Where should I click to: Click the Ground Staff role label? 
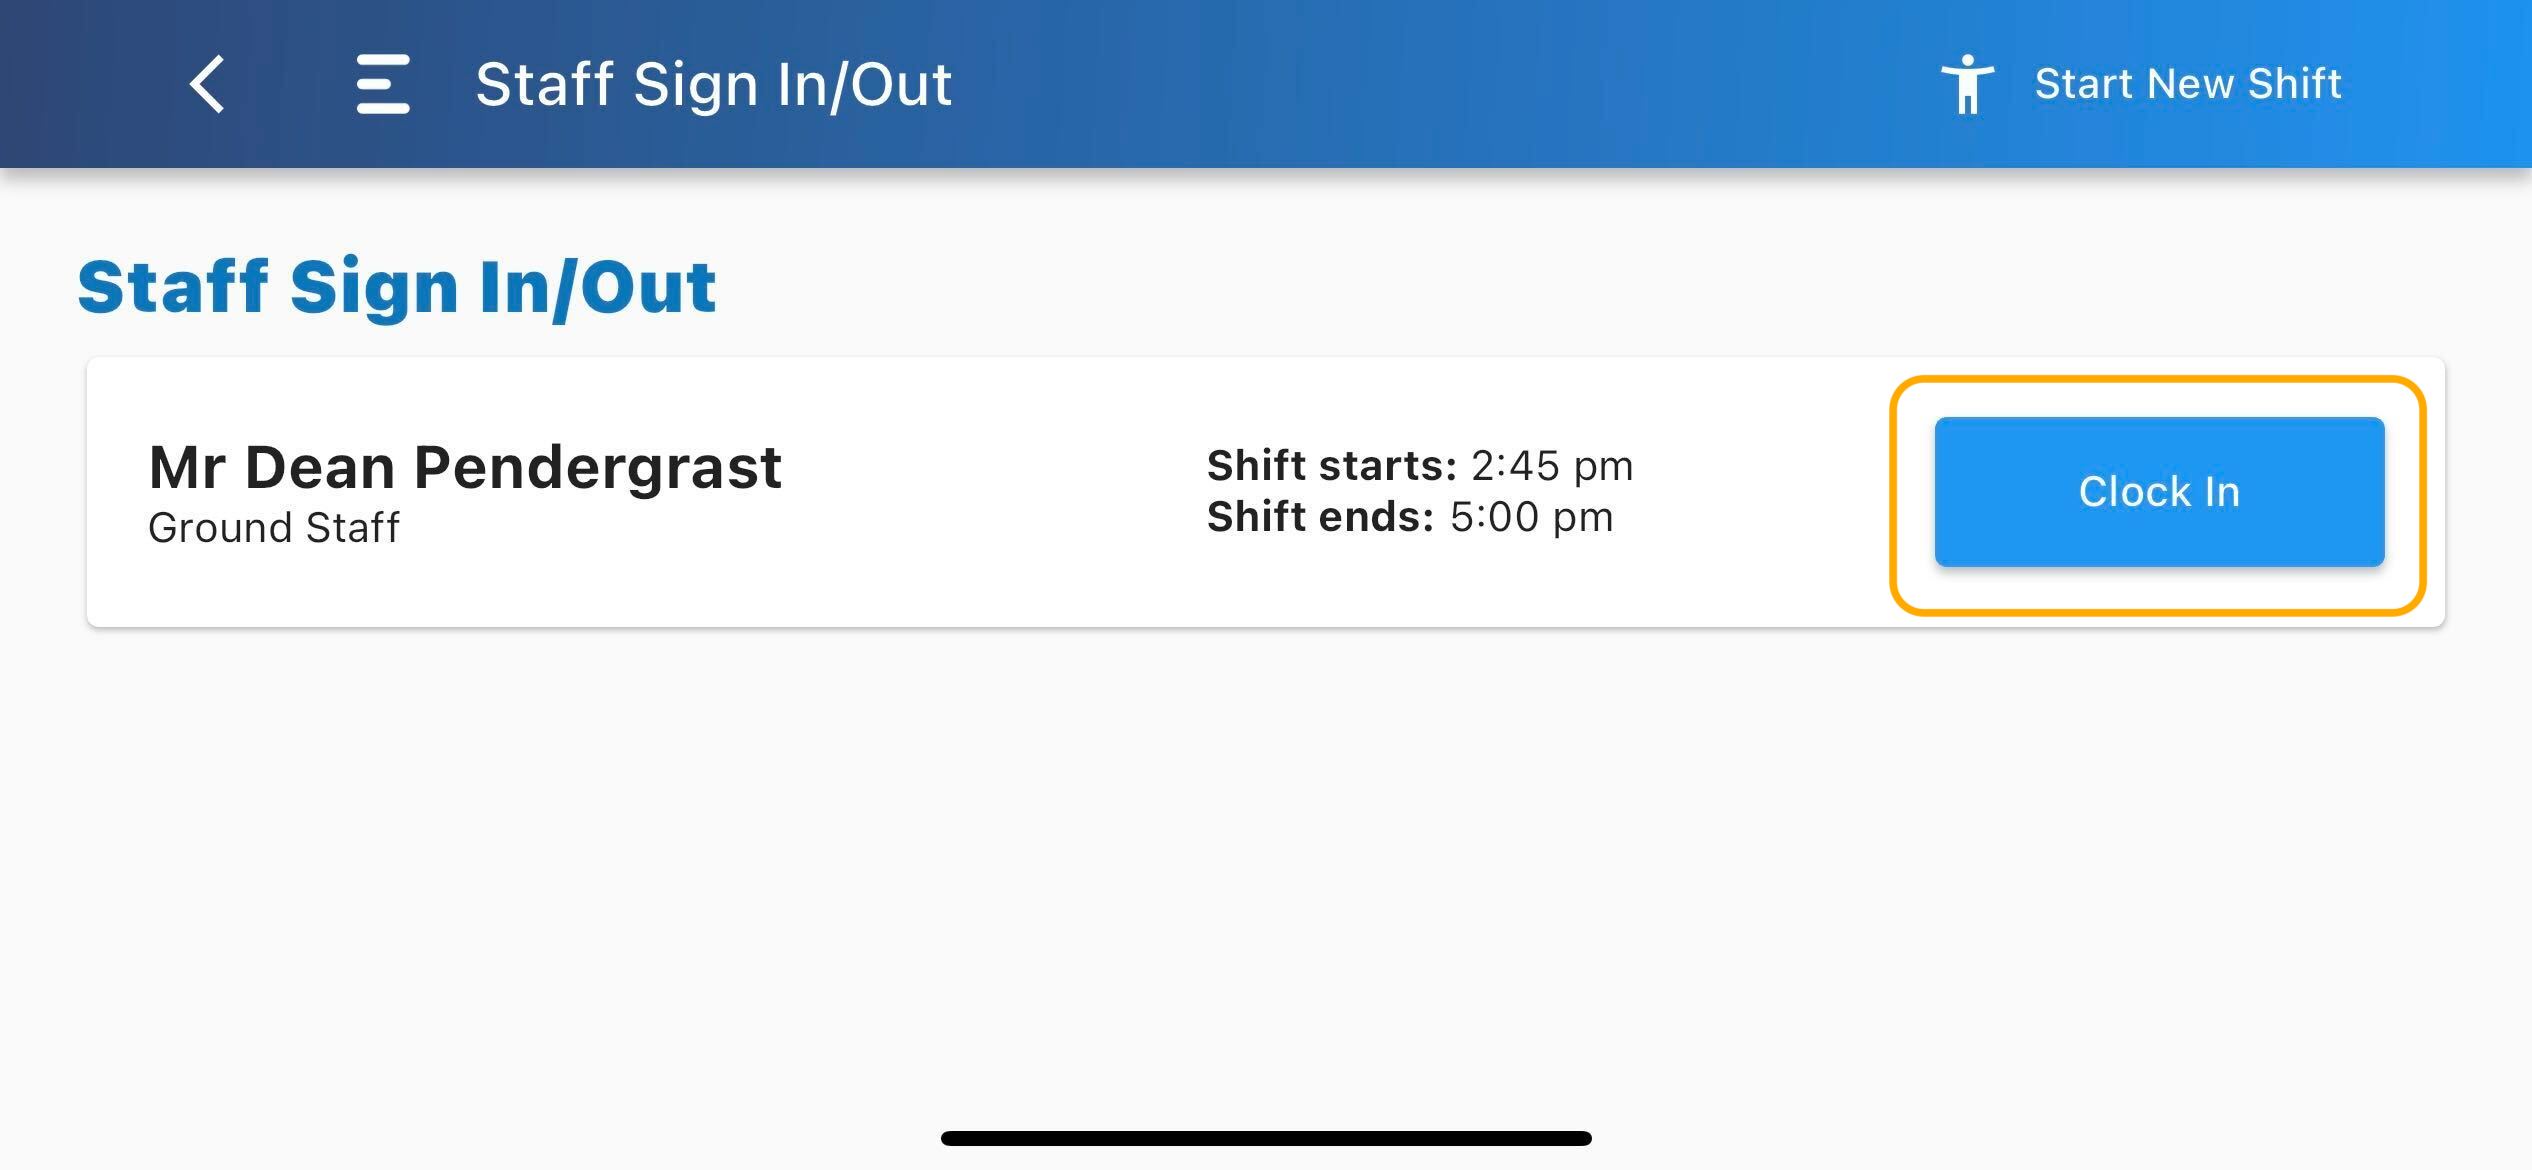[273, 528]
